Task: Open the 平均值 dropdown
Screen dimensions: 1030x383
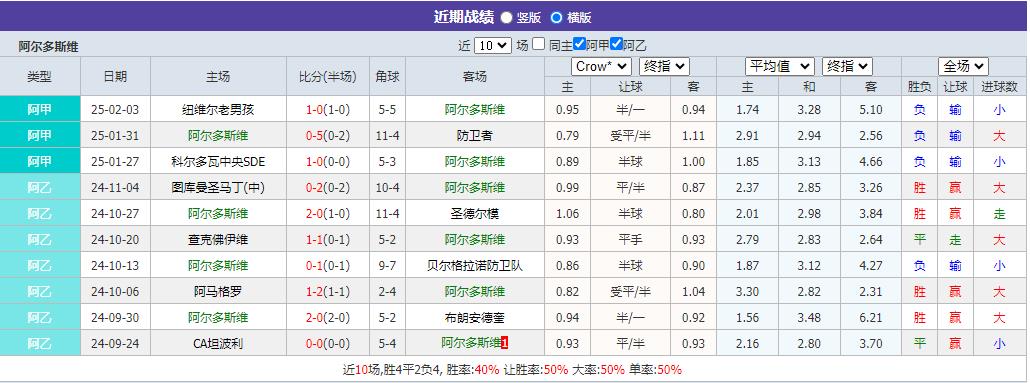Action: (780, 66)
